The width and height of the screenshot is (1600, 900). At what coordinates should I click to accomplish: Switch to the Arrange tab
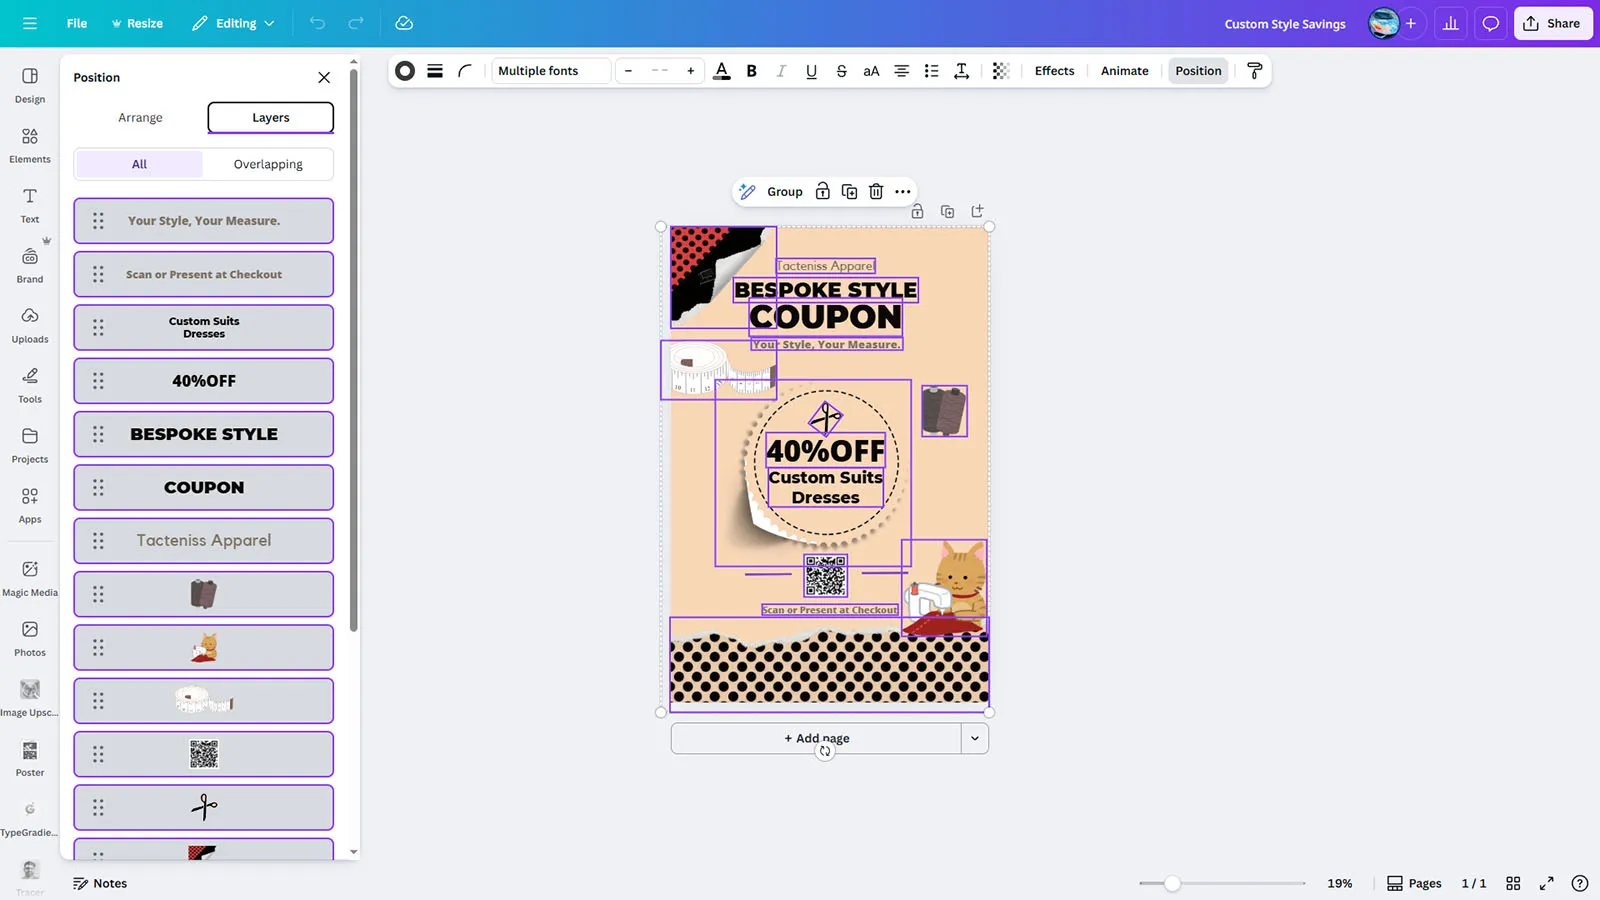pos(140,118)
